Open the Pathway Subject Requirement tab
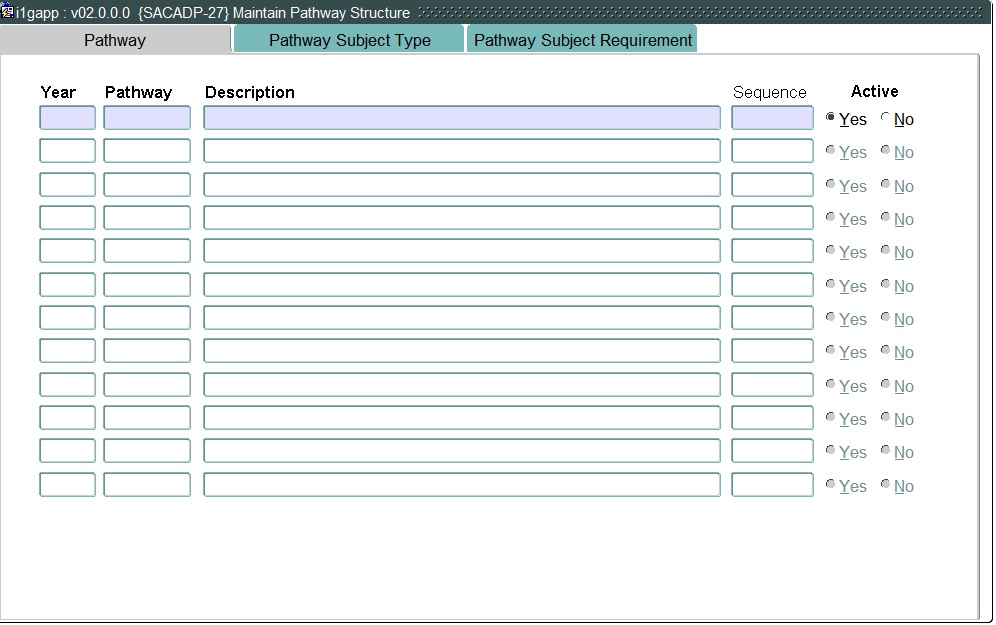The width and height of the screenshot is (996, 625). [x=582, y=40]
